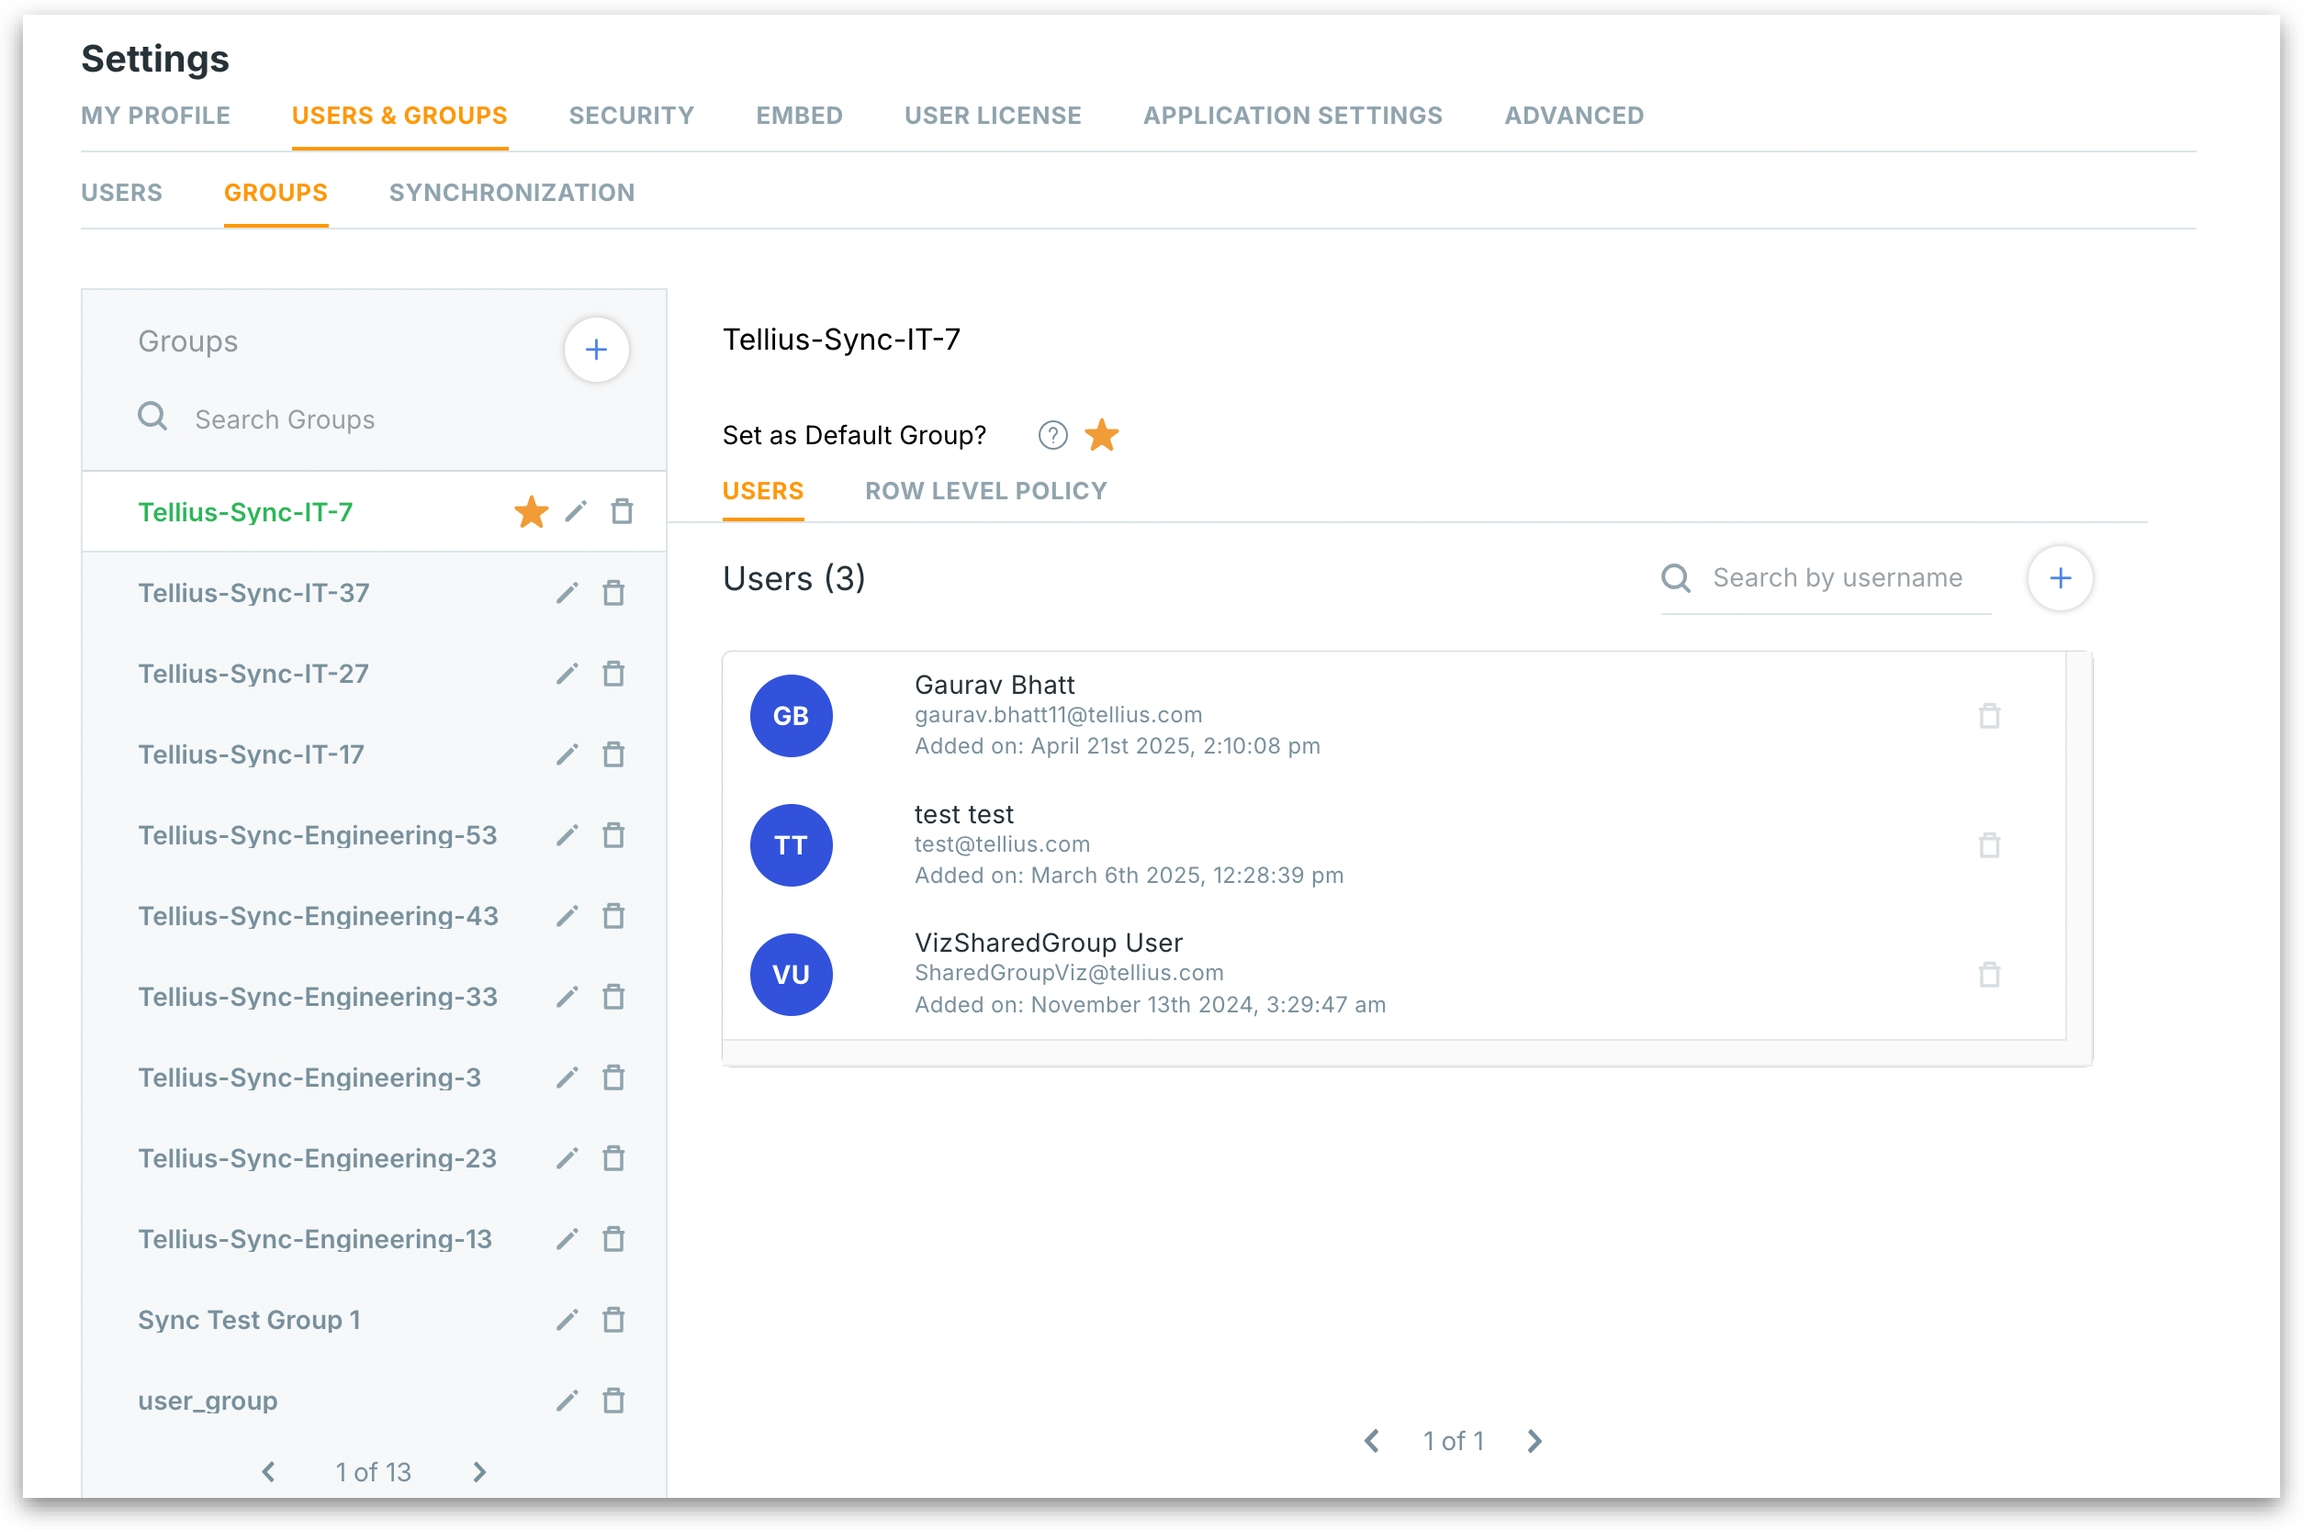Delete the user_group group
The height and width of the screenshot is (1530, 2304).
(614, 1401)
